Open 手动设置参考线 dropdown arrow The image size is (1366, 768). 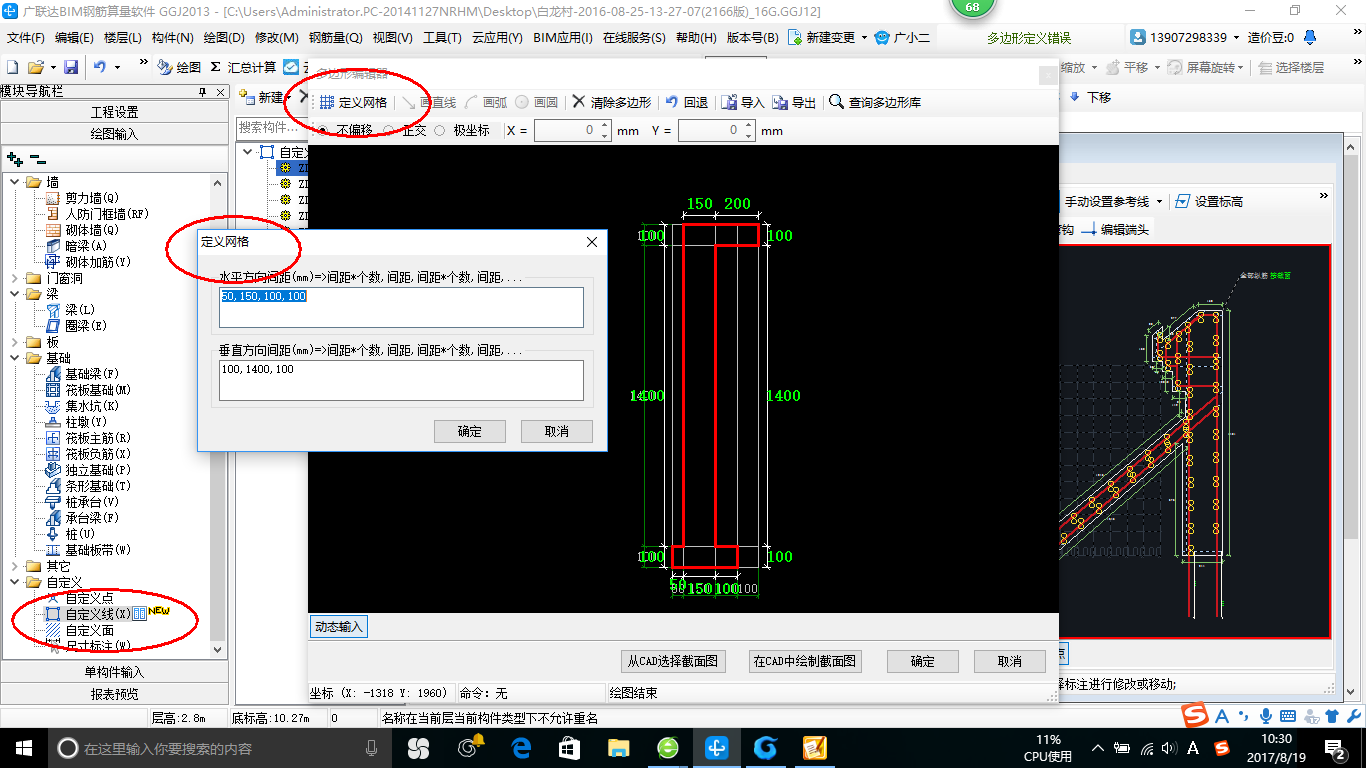1158,202
